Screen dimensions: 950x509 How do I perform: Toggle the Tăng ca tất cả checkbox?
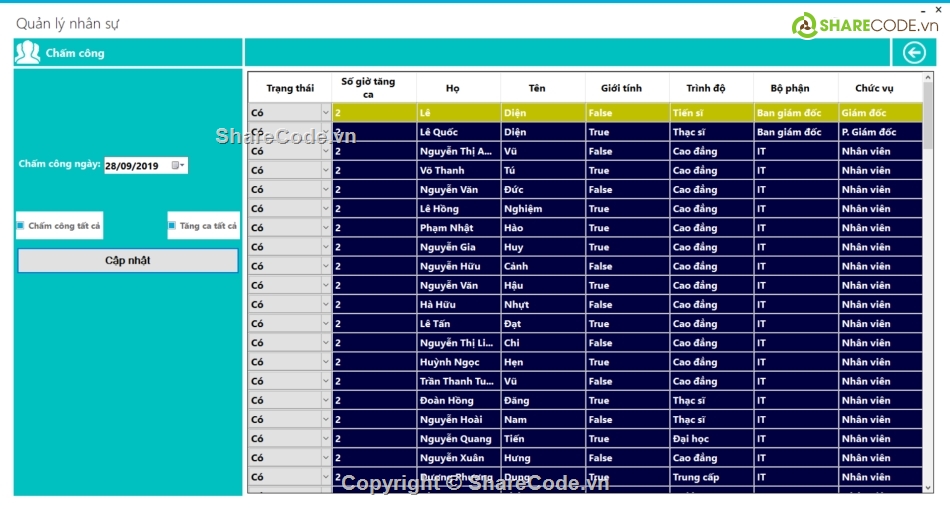click(172, 226)
